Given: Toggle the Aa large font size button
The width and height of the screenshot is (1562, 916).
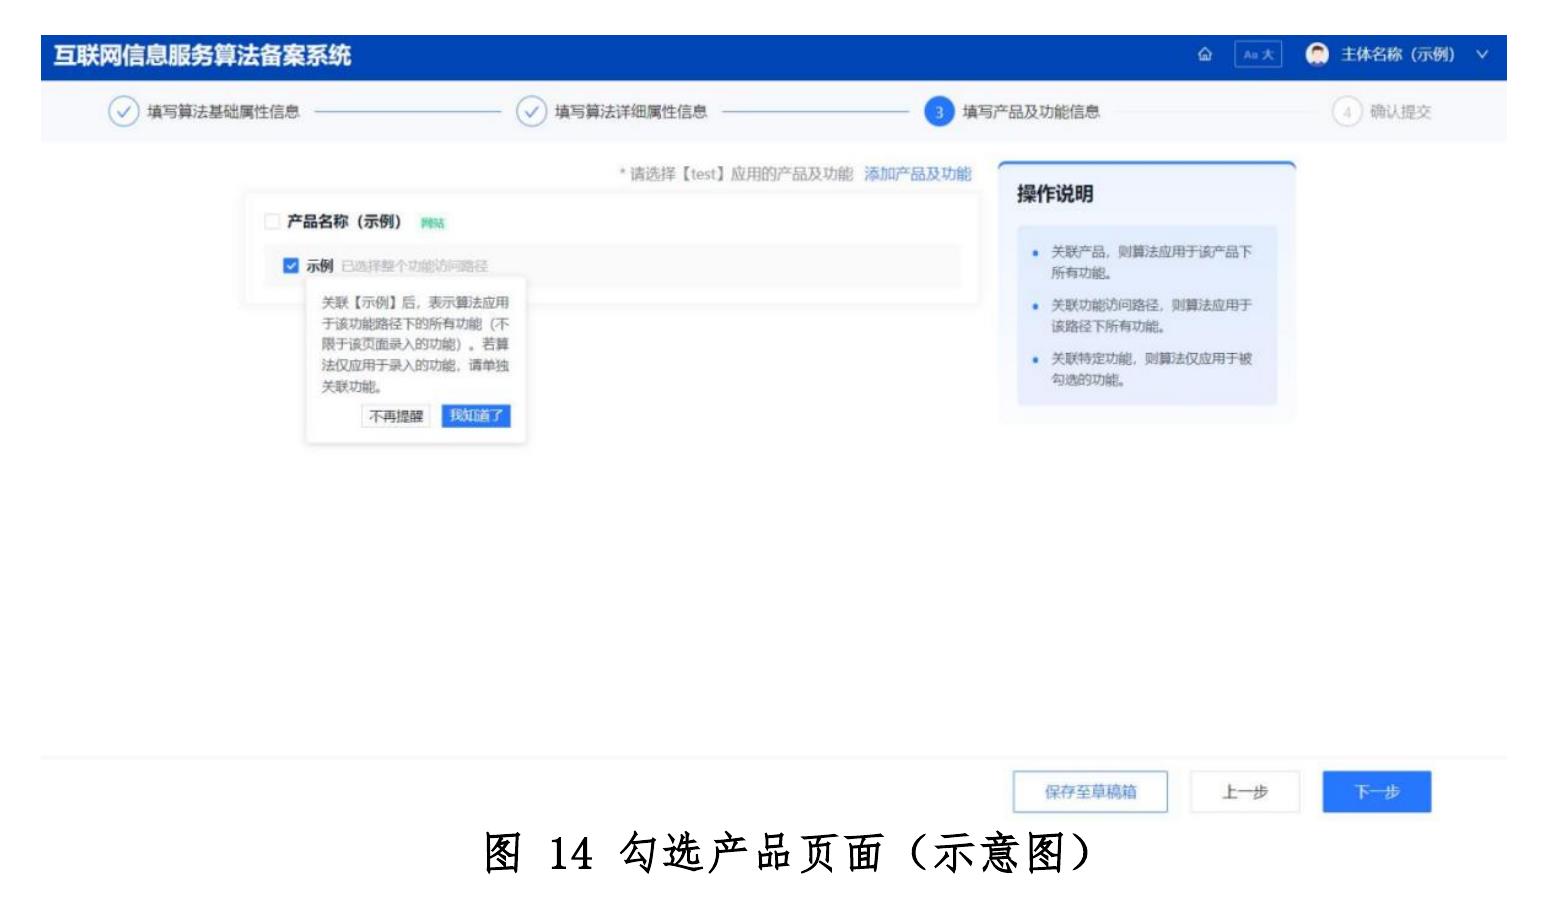Looking at the screenshot, I should (1258, 54).
